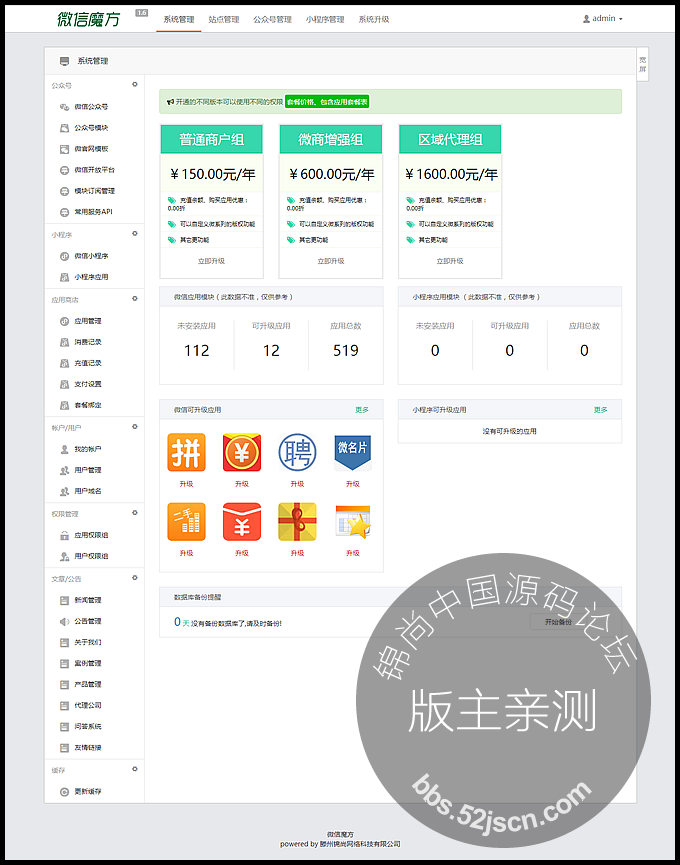
Task: Go to 微信开放平台 in sidebar
Action: 94,170
